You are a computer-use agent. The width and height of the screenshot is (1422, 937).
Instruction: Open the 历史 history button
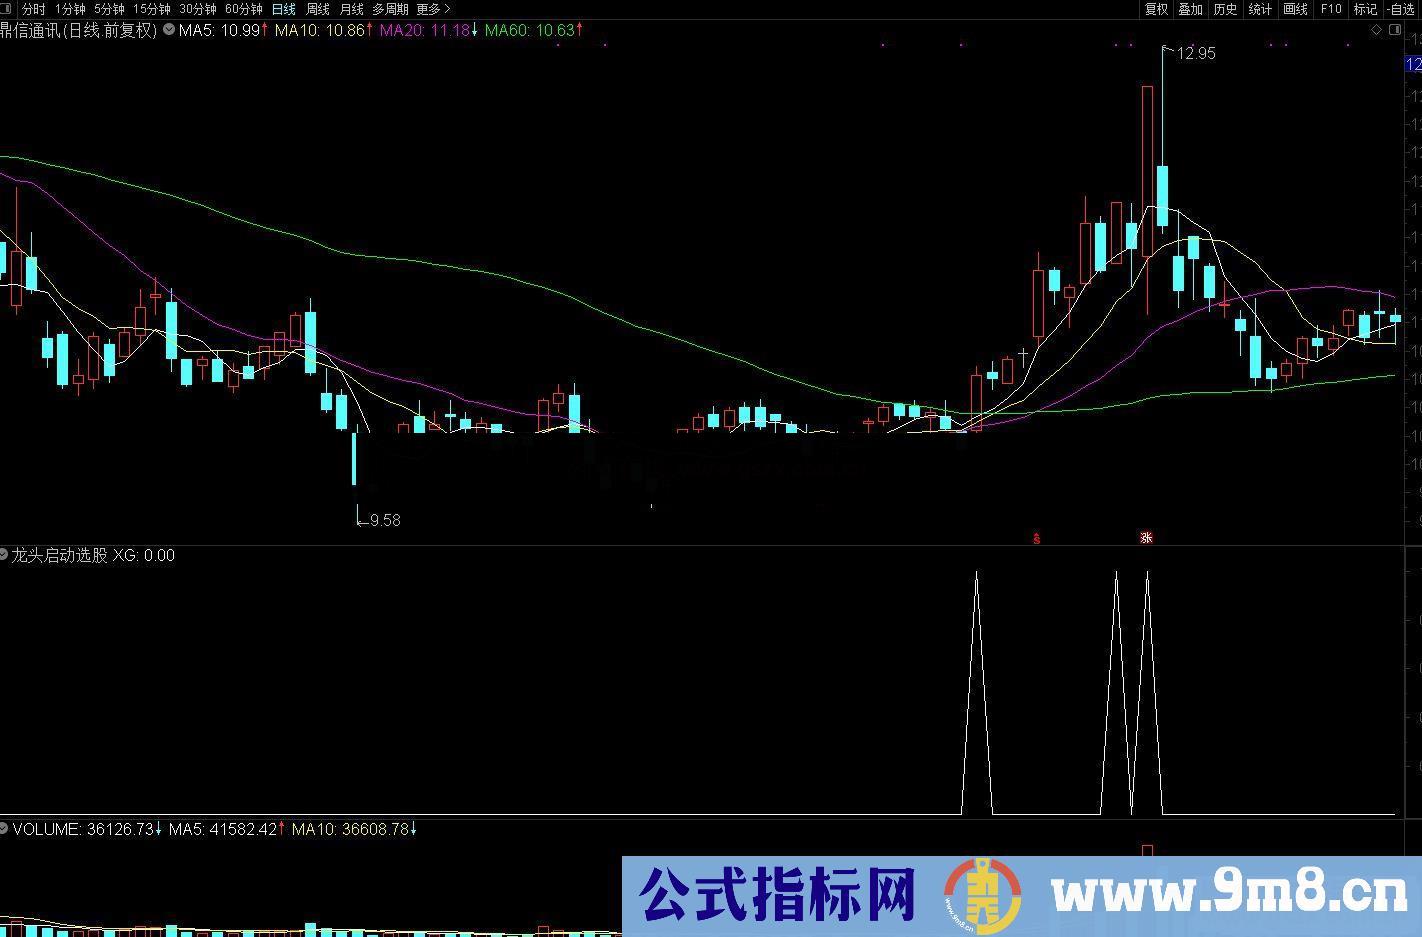1225,9
